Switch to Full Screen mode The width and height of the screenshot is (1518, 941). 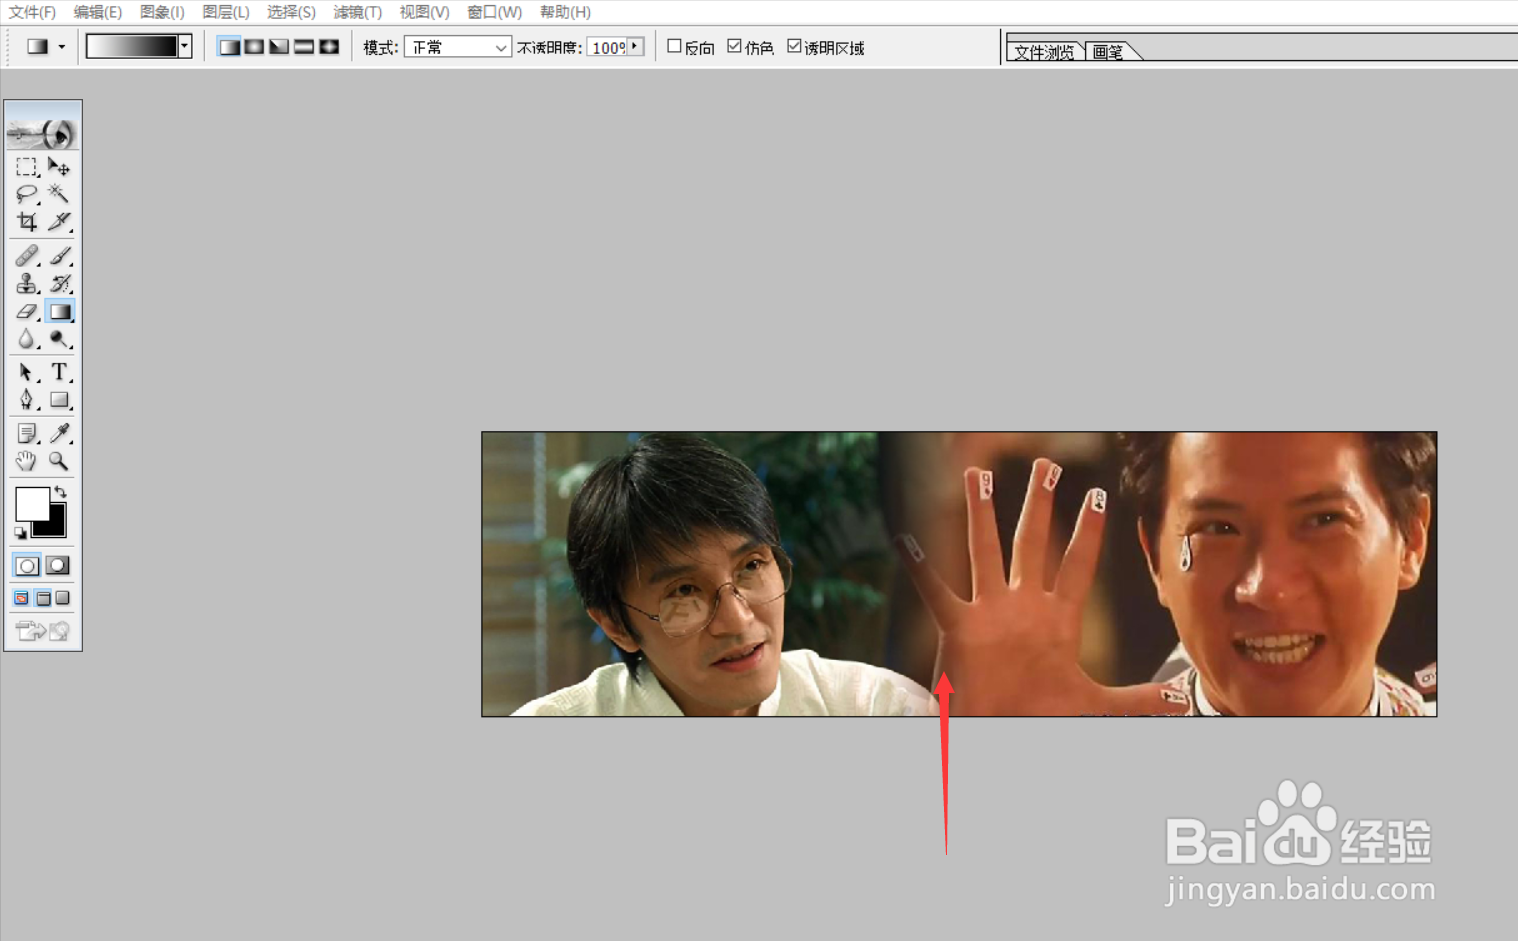pos(63,598)
